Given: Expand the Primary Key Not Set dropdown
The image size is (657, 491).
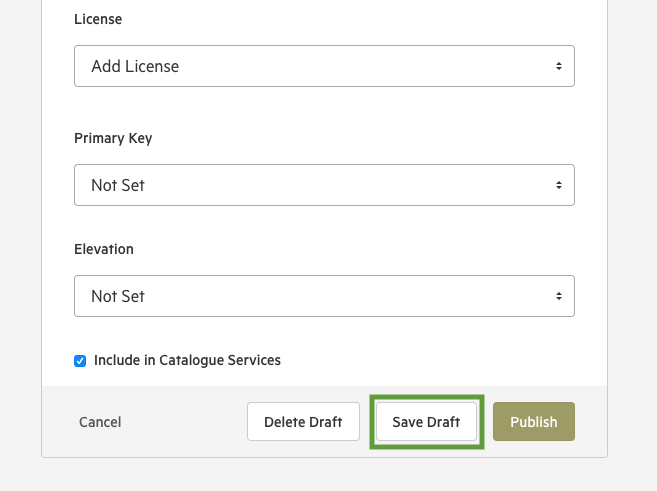Looking at the screenshot, I should [324, 185].
